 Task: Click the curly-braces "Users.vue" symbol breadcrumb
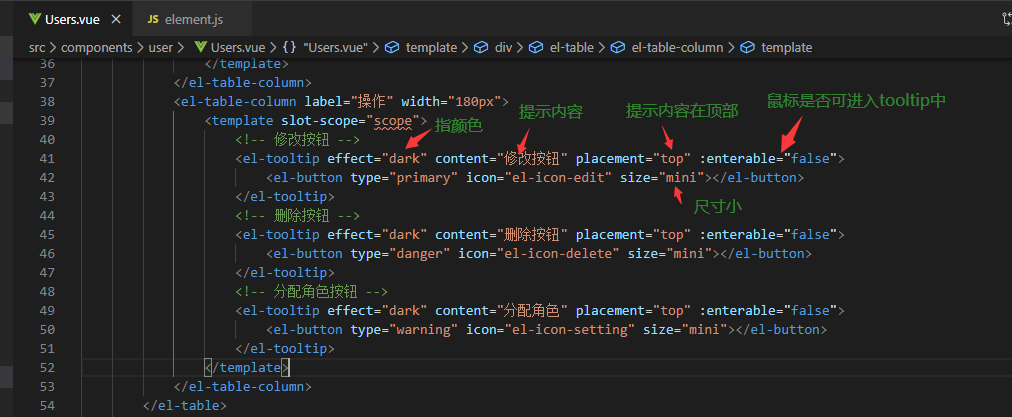(x=325, y=47)
